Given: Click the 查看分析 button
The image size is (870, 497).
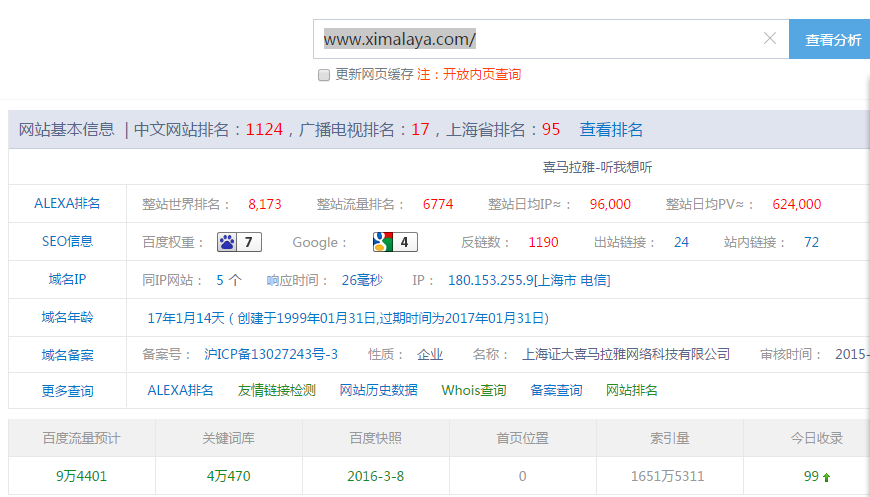Looking at the screenshot, I should pyautogui.click(x=830, y=39).
